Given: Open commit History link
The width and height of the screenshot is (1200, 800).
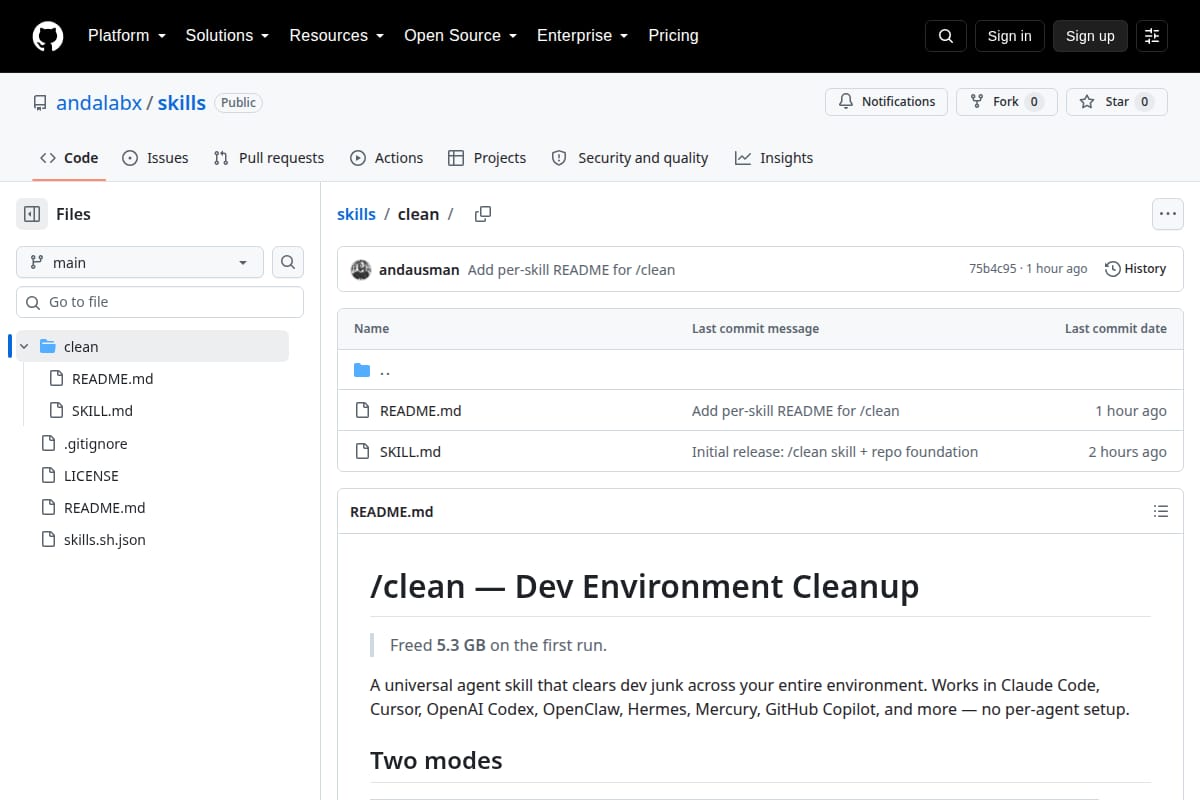Looking at the screenshot, I should tap(1135, 269).
